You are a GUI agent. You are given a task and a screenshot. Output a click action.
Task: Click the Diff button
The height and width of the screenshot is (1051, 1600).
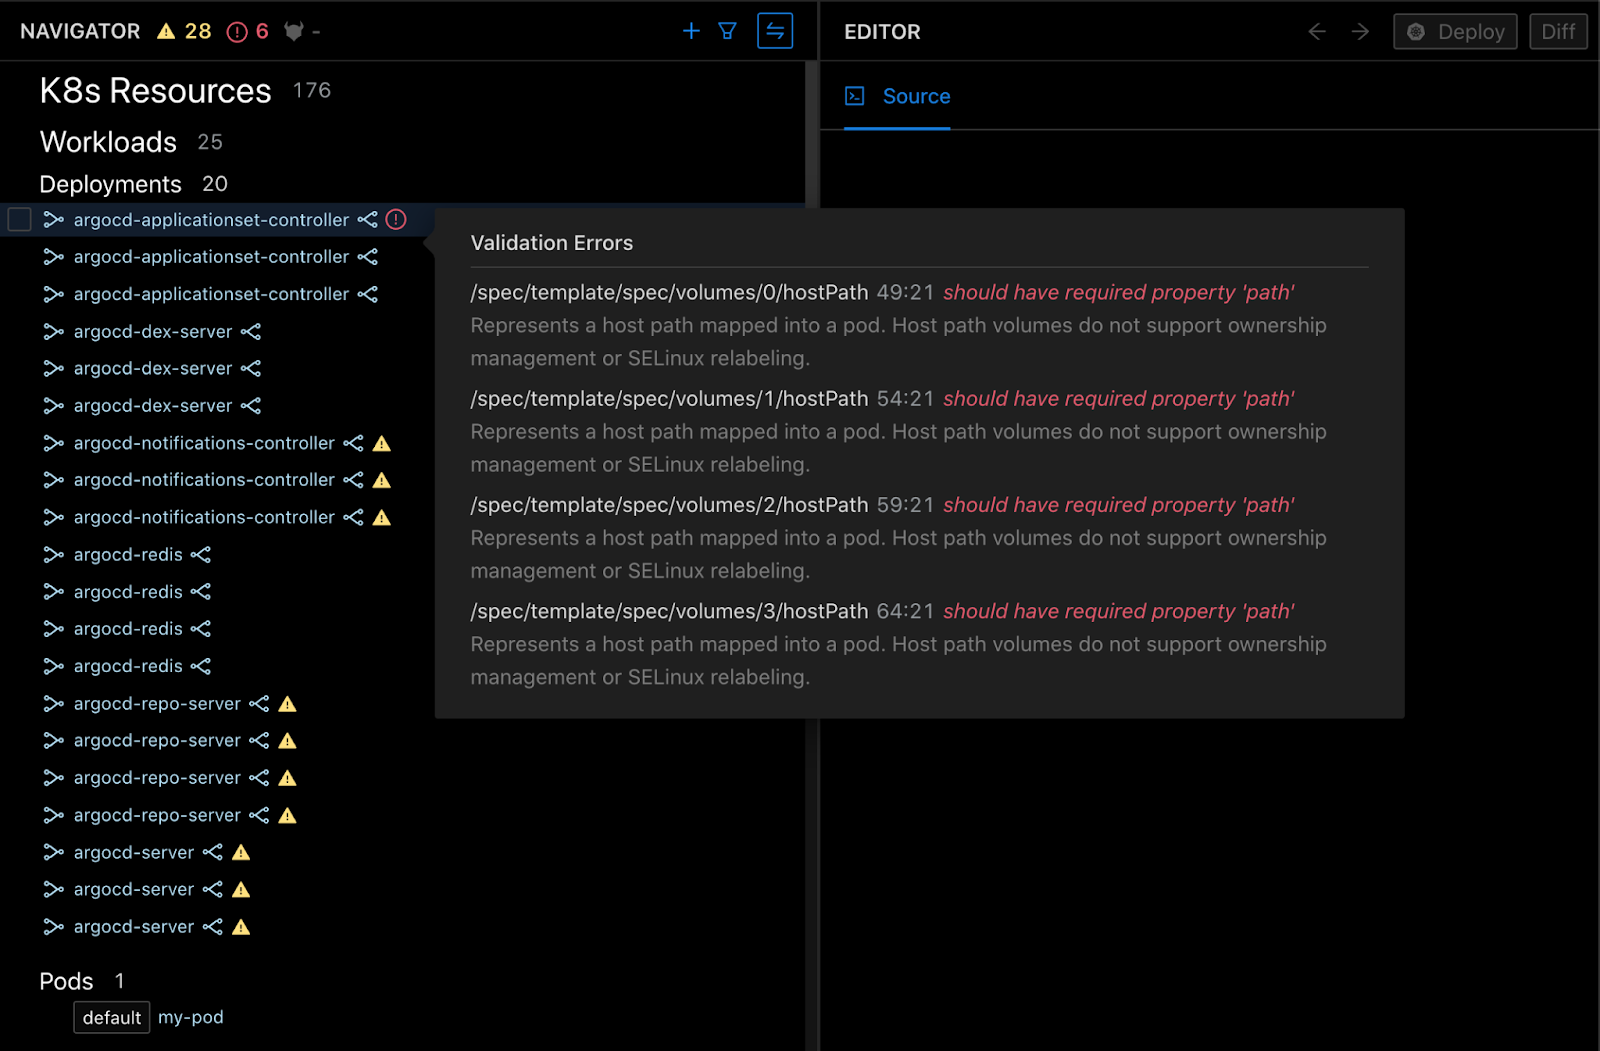point(1558,32)
